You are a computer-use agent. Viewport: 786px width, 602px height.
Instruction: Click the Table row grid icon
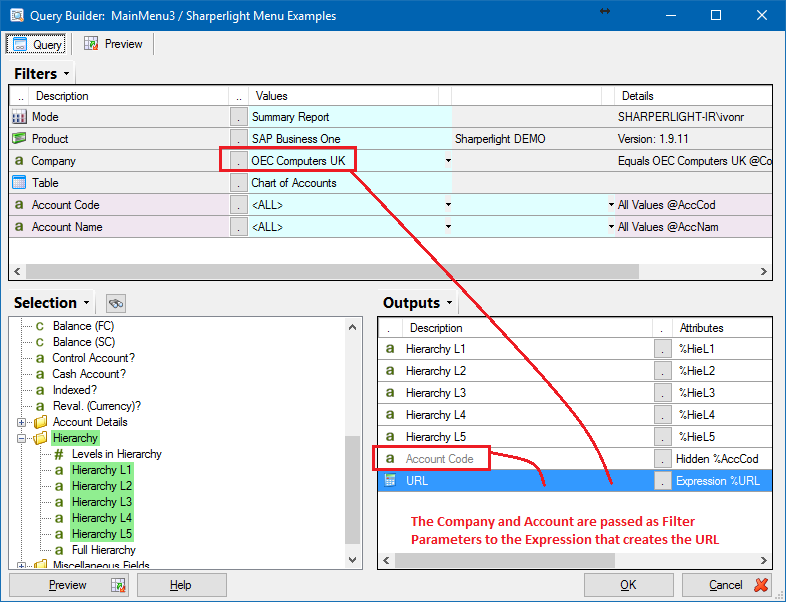click(x=19, y=182)
